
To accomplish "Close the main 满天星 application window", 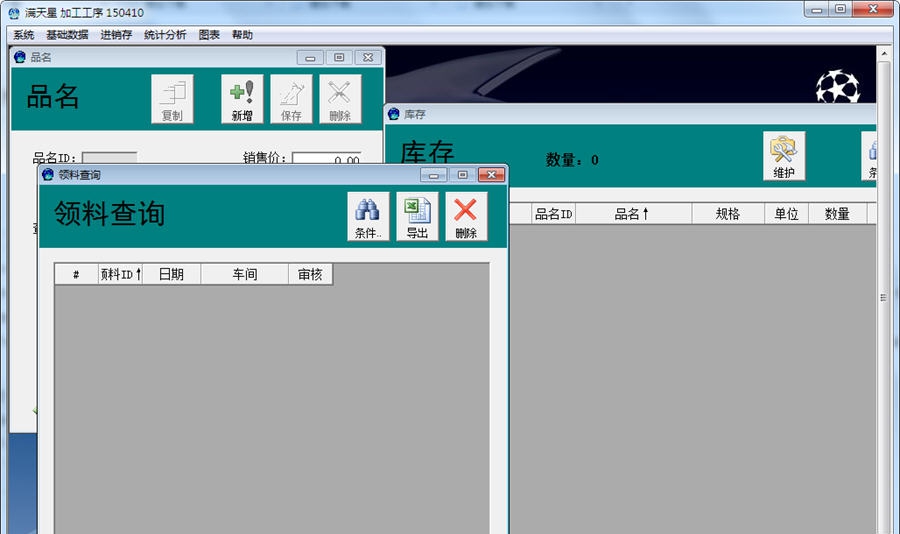I will coord(872,9).
